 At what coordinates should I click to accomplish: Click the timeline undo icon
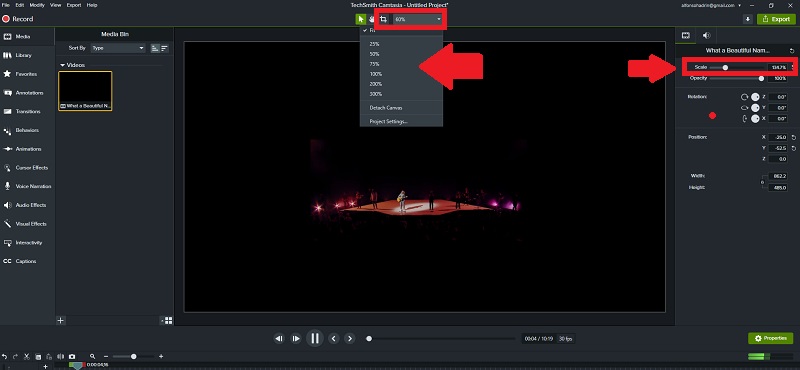(x=5, y=357)
